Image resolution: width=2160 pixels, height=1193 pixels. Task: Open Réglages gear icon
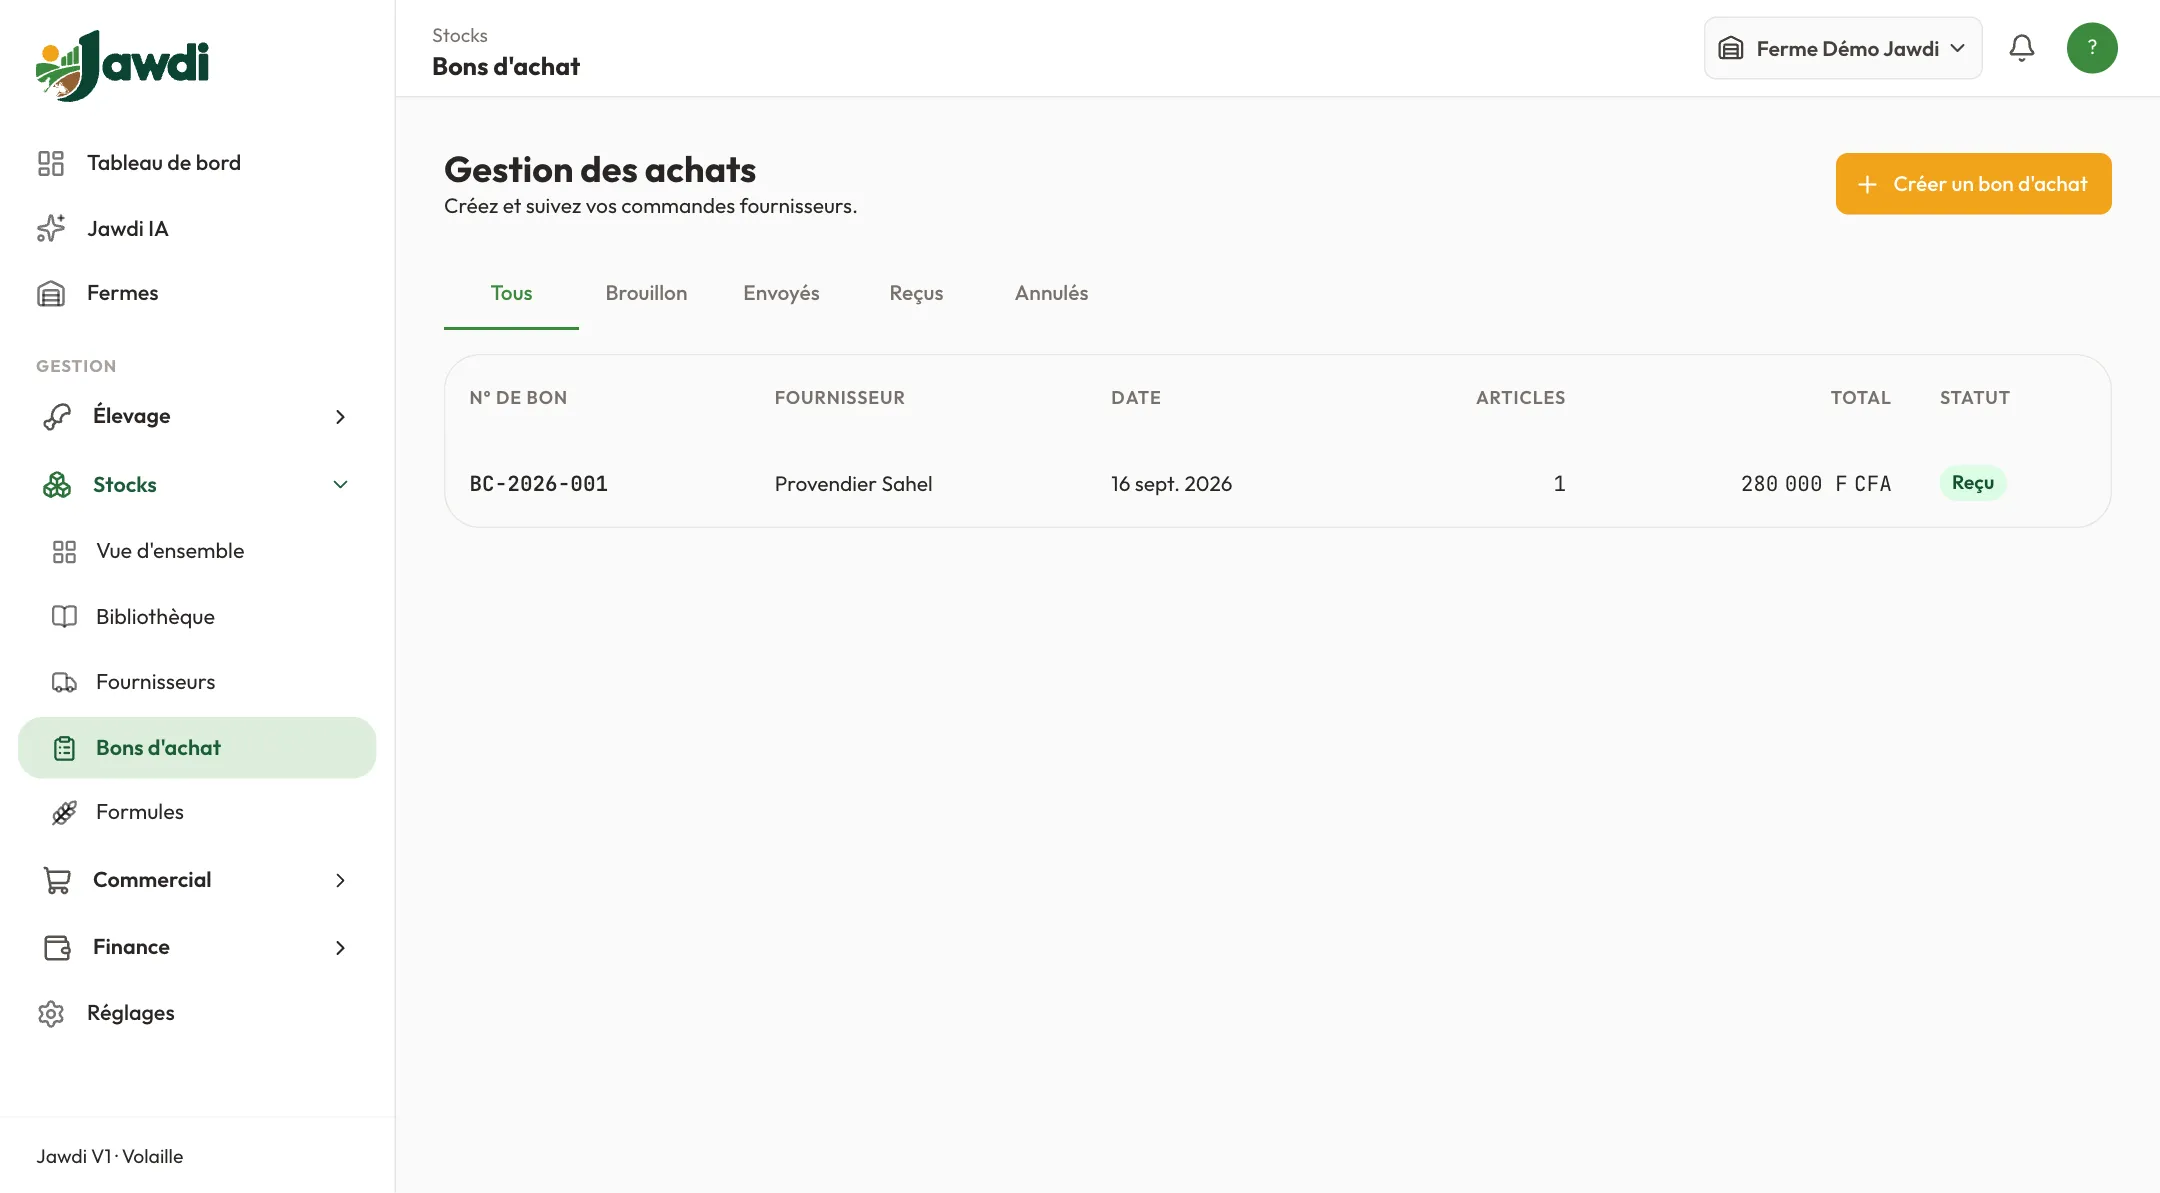click(x=51, y=1013)
